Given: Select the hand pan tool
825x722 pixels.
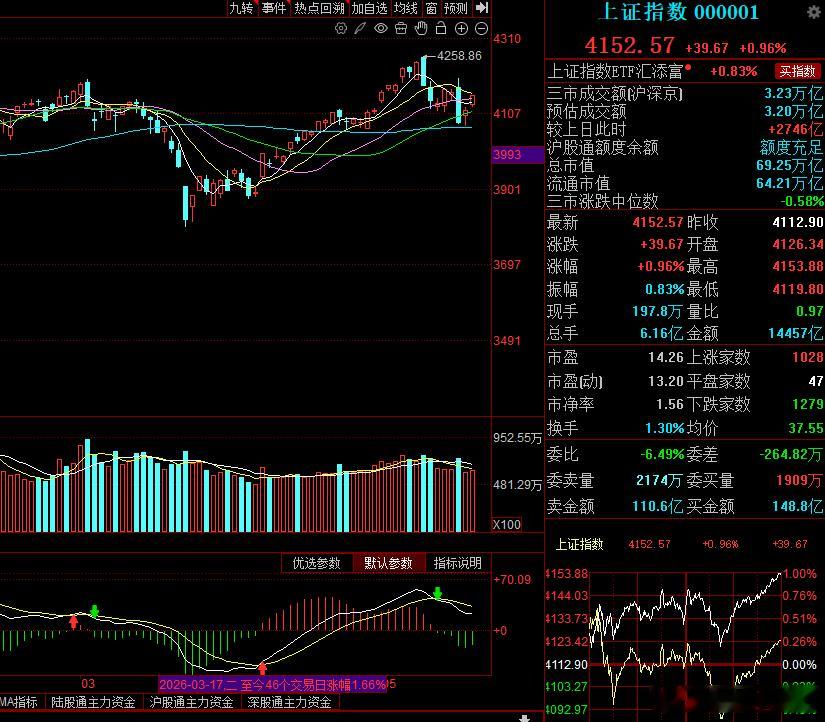Looking at the screenshot, I should click(x=421, y=28).
